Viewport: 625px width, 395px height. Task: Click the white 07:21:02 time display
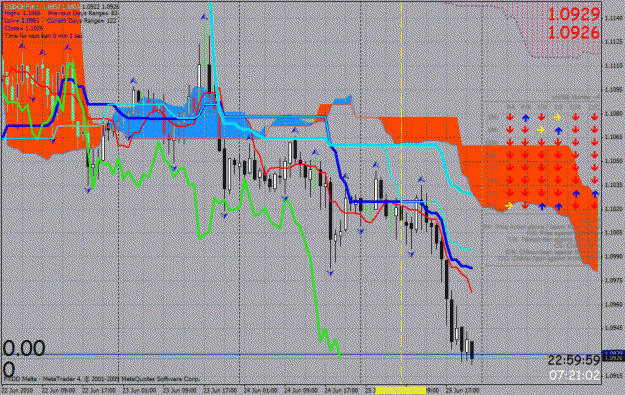tap(574, 375)
